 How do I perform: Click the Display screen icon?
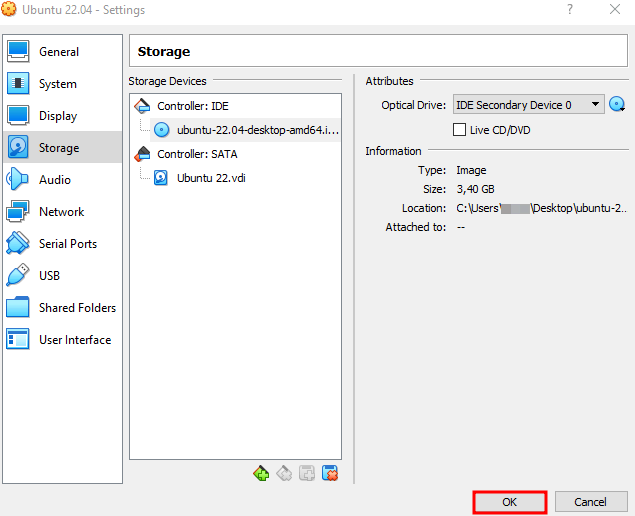point(18,115)
